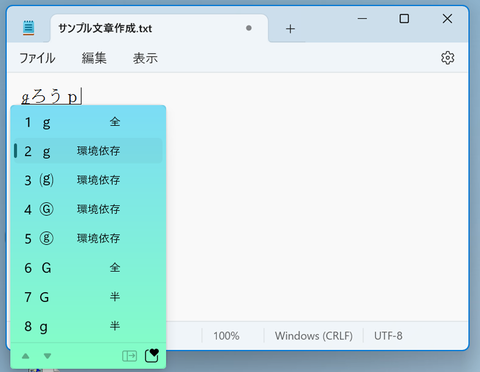Open the emoji panel heart icon
The height and width of the screenshot is (372, 480).
[x=152, y=355]
